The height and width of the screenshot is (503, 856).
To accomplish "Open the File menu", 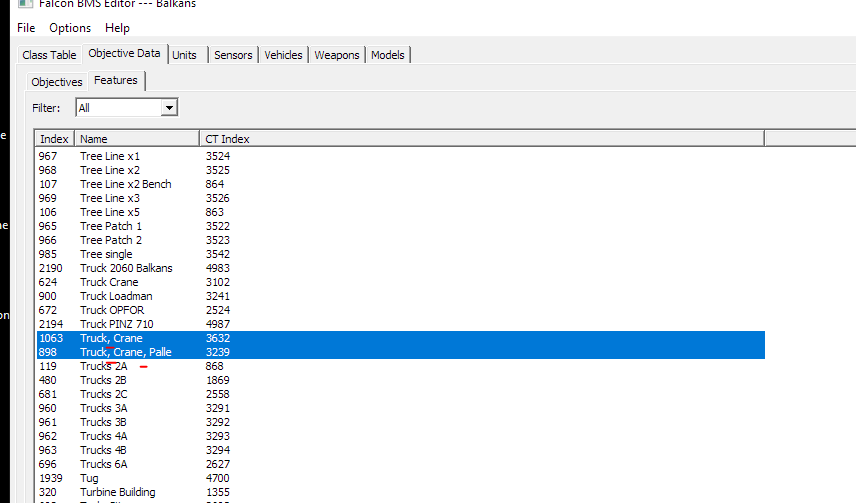I will point(26,28).
